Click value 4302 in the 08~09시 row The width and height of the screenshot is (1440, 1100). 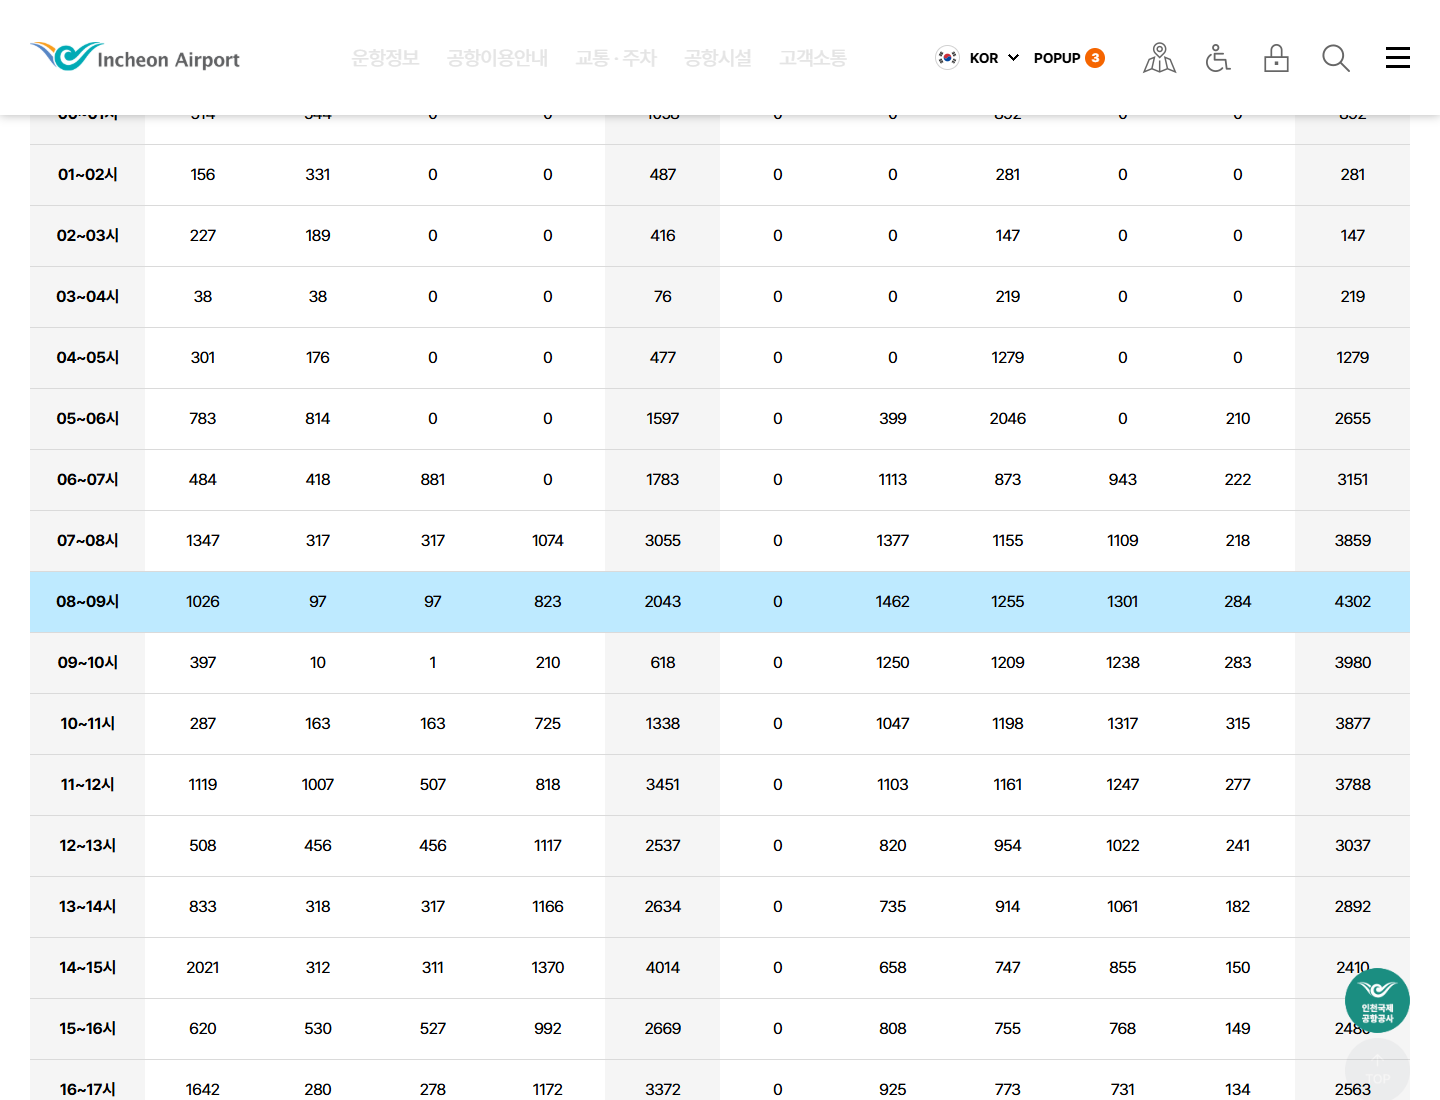click(x=1353, y=602)
